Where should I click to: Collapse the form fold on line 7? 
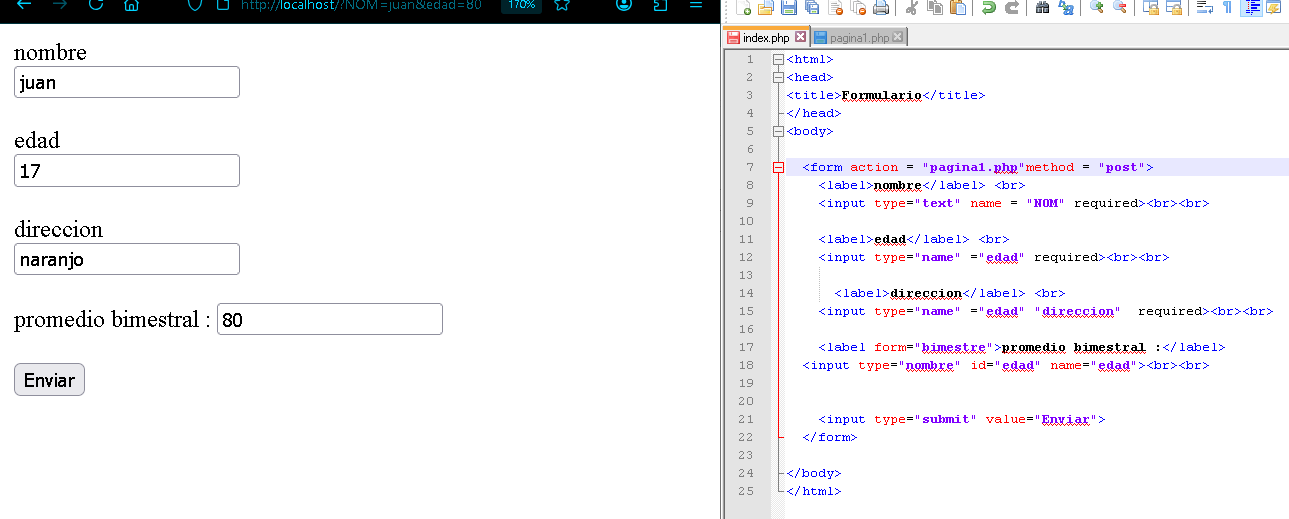[778, 168]
